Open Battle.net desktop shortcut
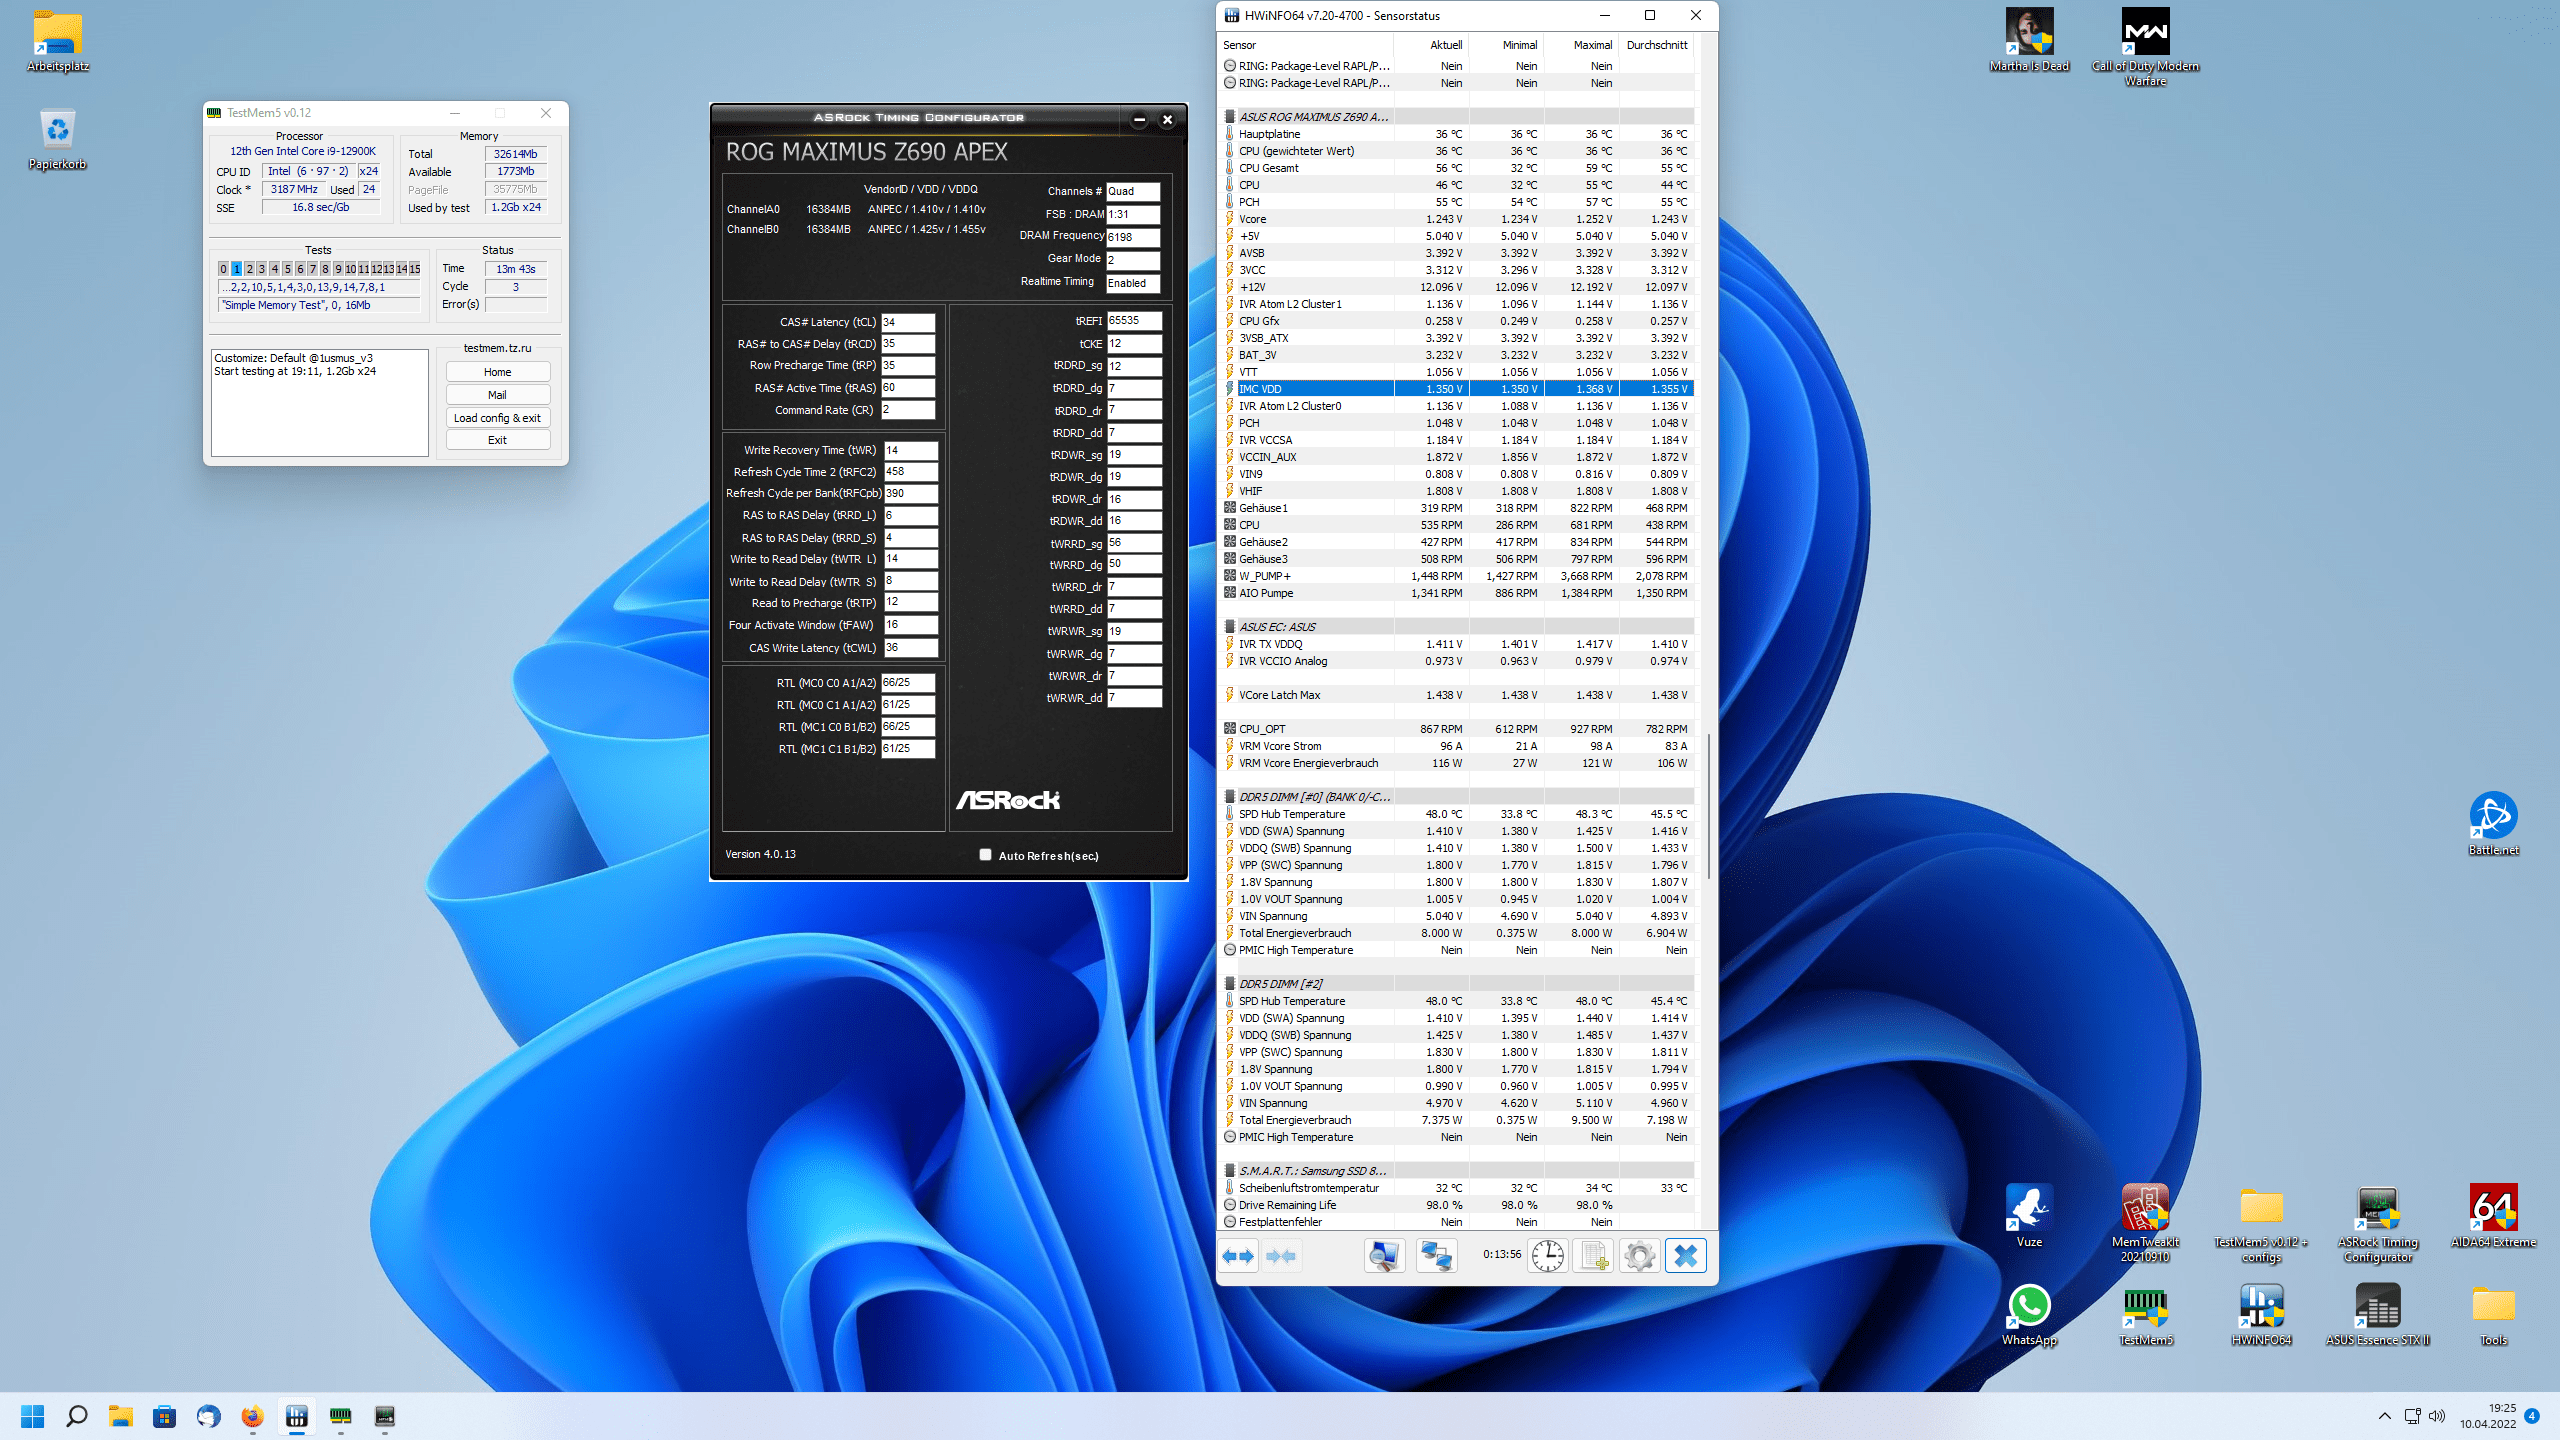The height and width of the screenshot is (1440, 2560). coord(2493,824)
